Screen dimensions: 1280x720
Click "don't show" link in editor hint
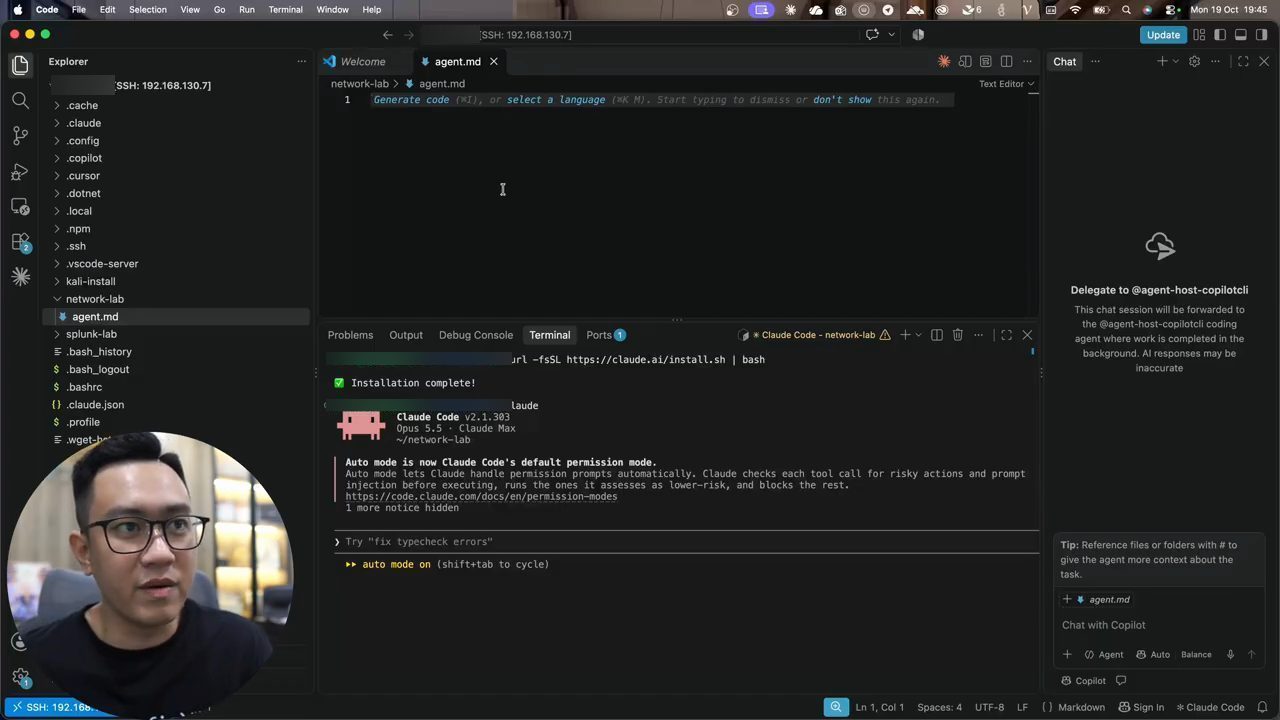point(842,100)
